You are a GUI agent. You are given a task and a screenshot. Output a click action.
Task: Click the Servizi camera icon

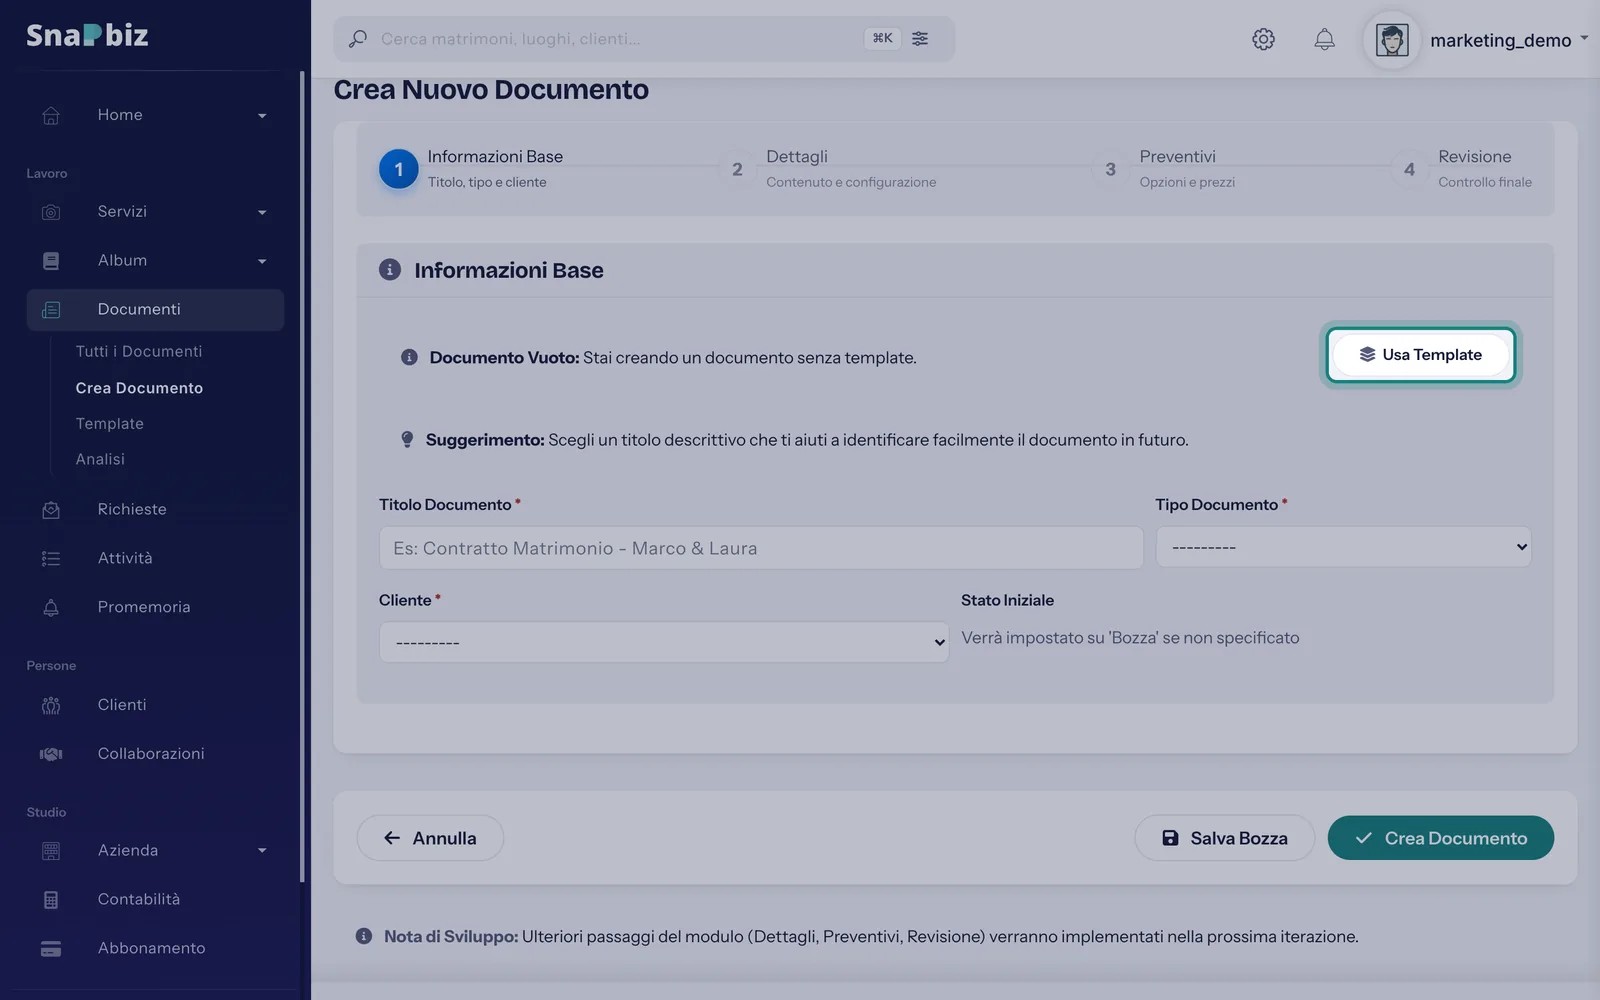point(51,212)
